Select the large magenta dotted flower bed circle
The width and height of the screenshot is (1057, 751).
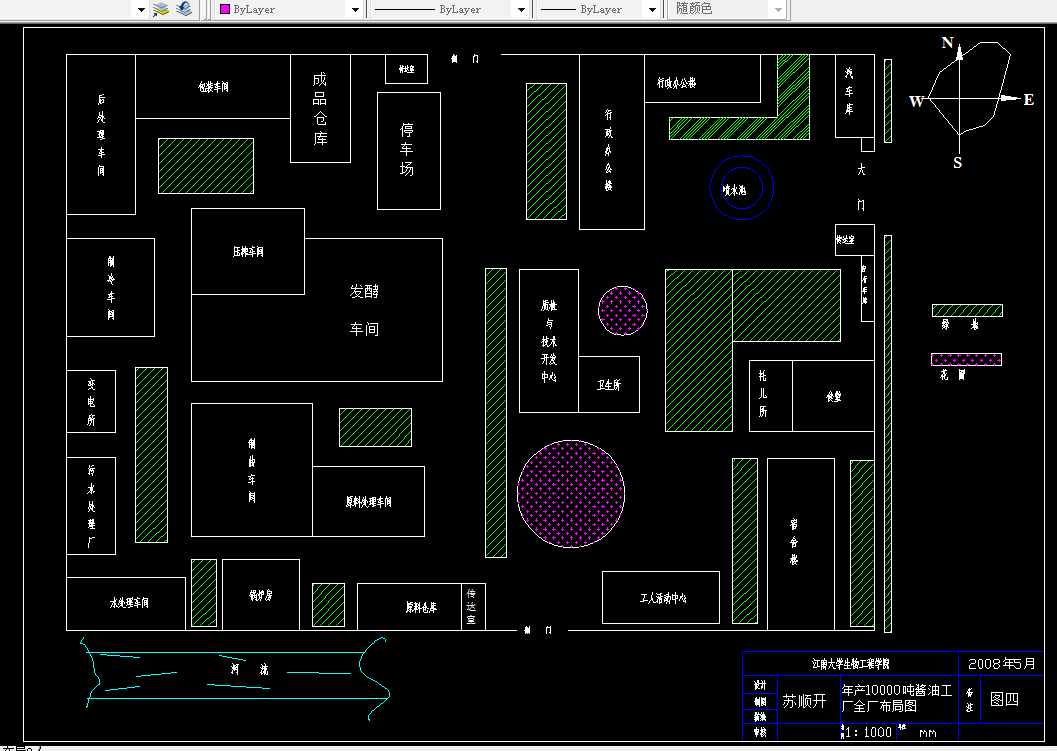[571, 493]
